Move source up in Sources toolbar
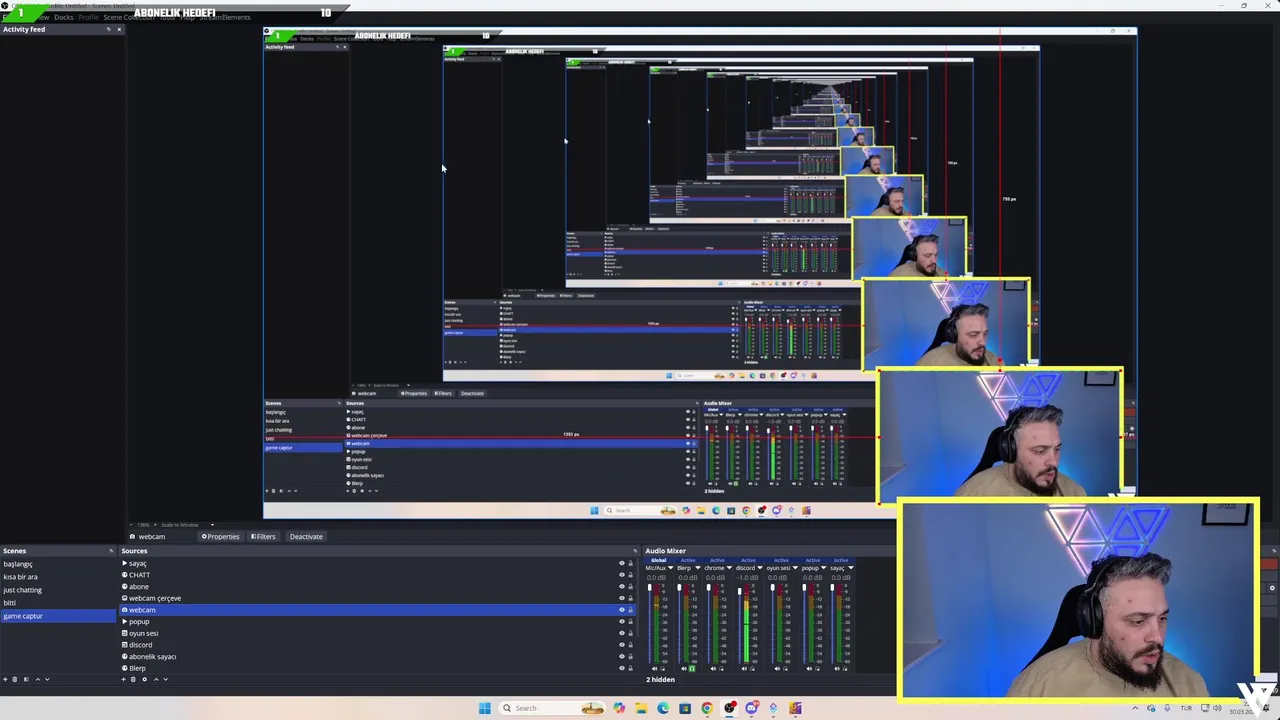 tap(156, 679)
